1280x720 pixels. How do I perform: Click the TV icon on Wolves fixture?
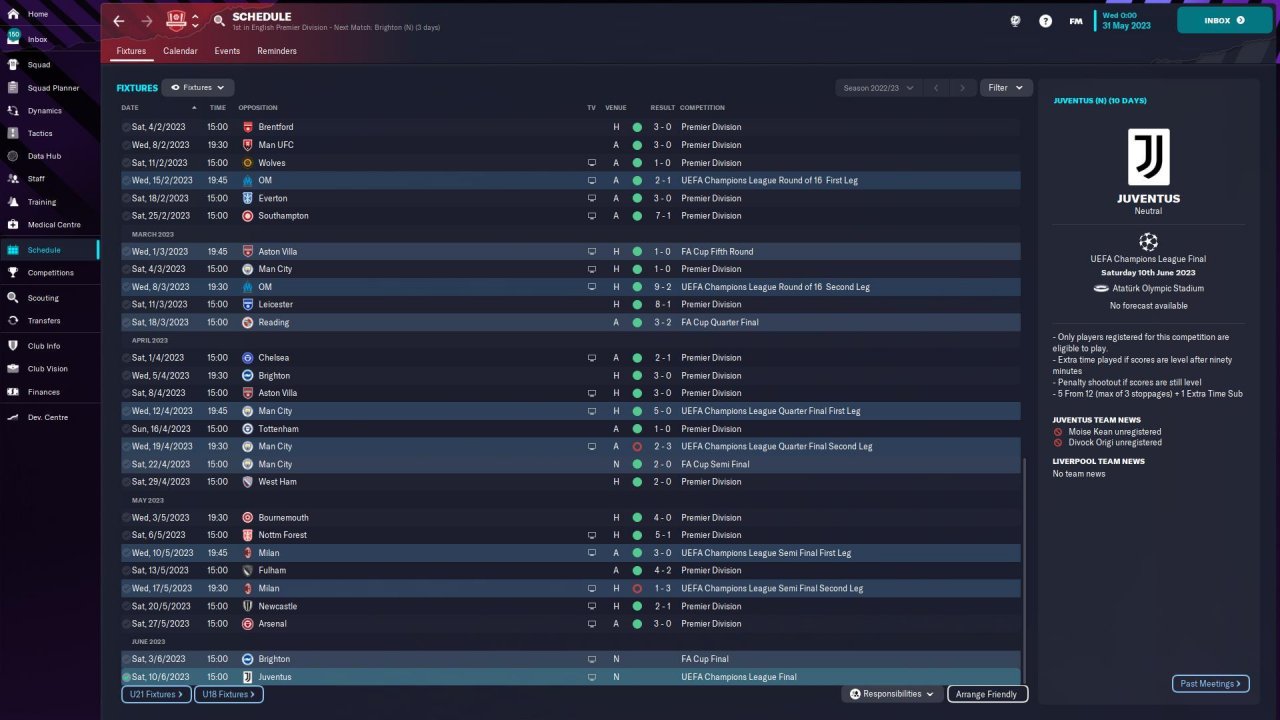click(591, 163)
